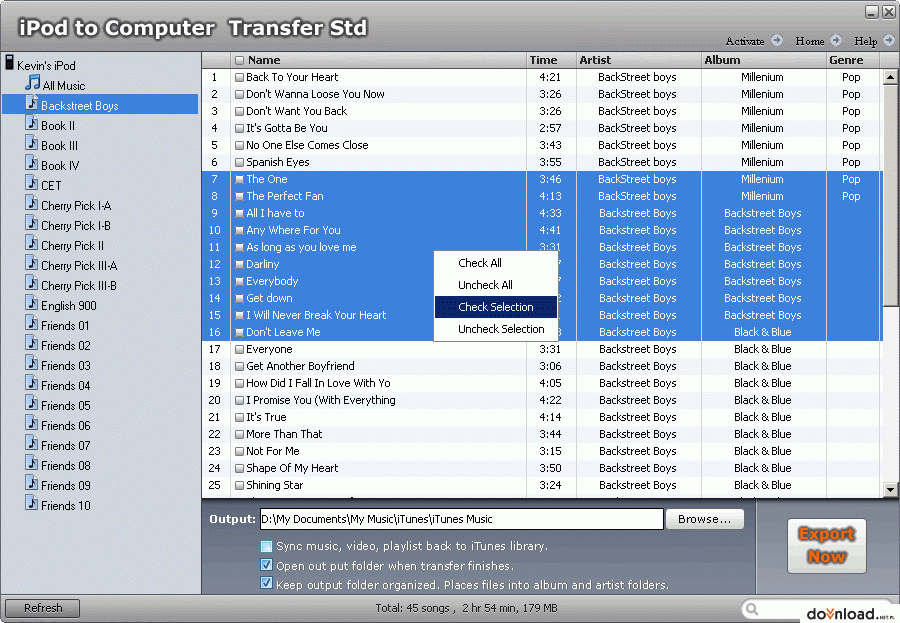Select the song No One Else Comes Close
900x623 pixels.
307,145
